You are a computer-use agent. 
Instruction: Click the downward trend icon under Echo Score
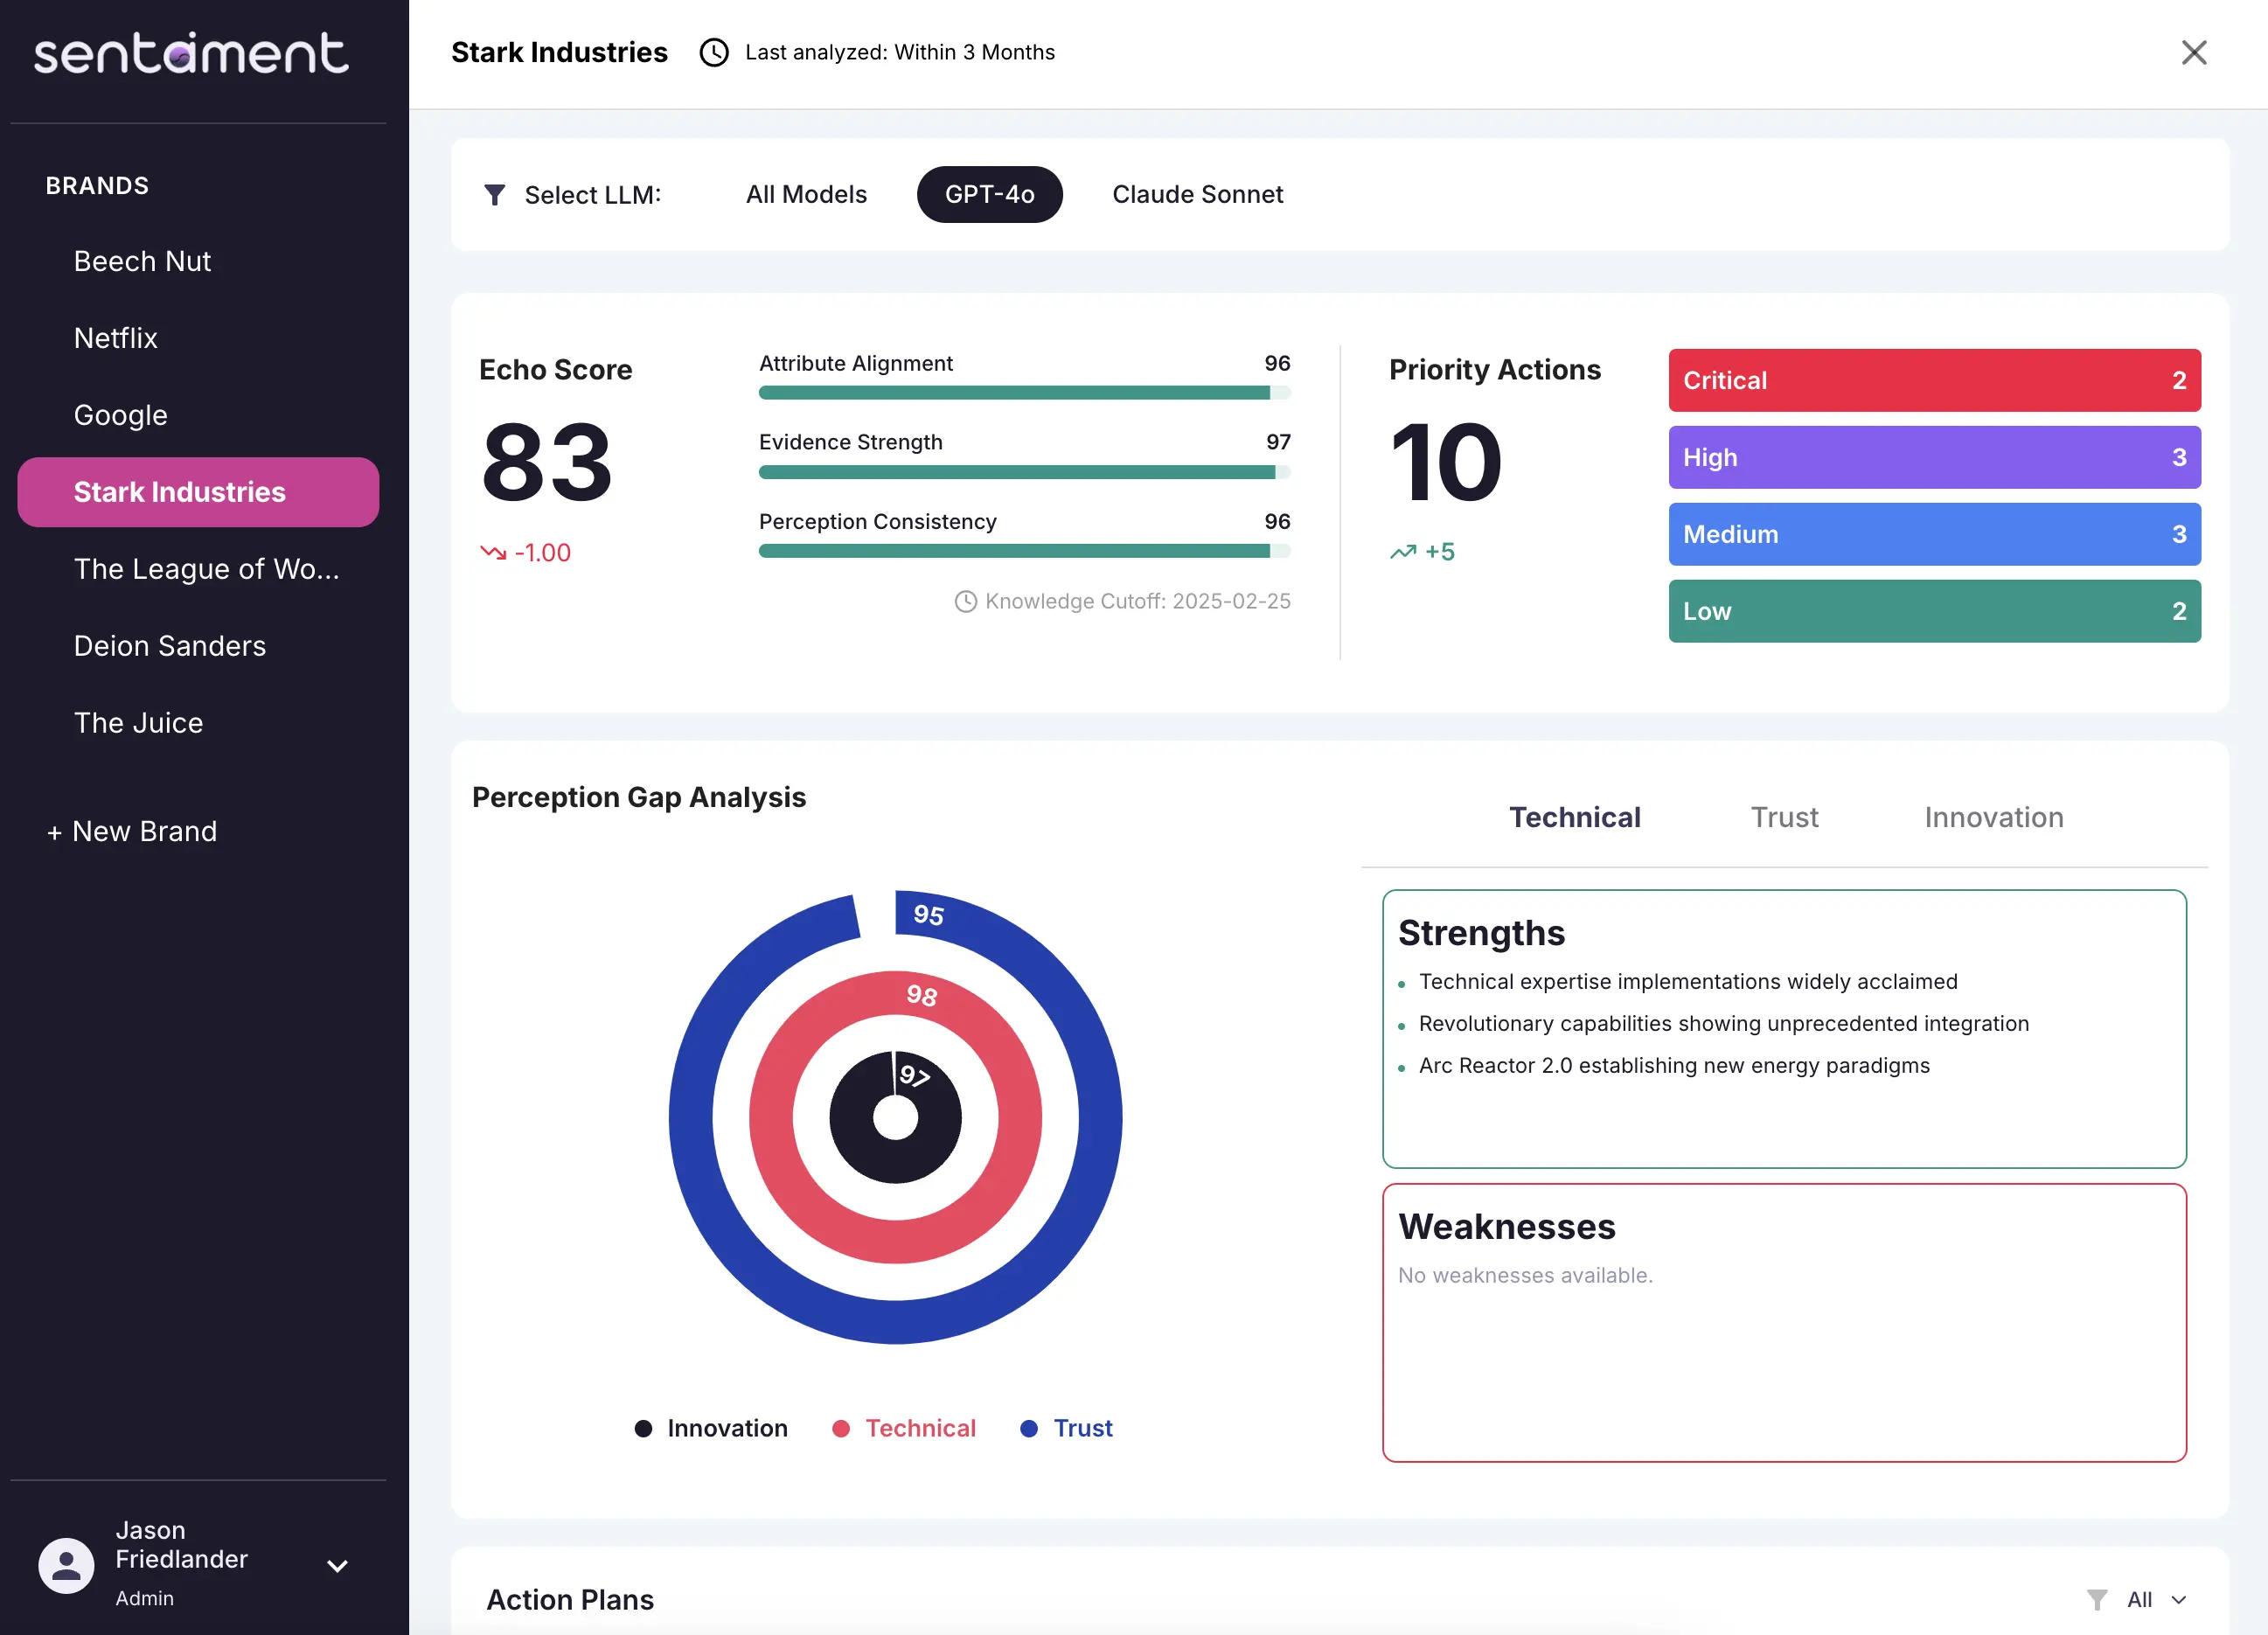pyautogui.click(x=493, y=552)
